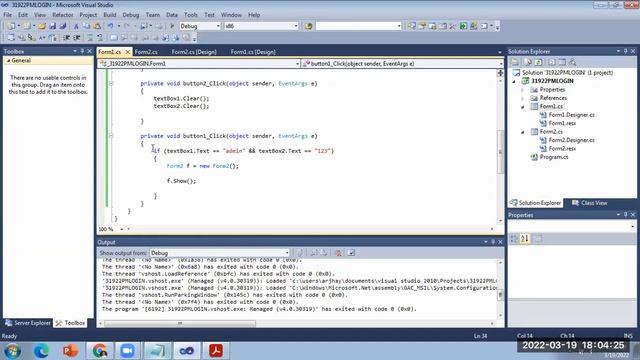Click Categorized view icon in Properties panel
Viewport: 640px width, 360px height.
[514, 238]
